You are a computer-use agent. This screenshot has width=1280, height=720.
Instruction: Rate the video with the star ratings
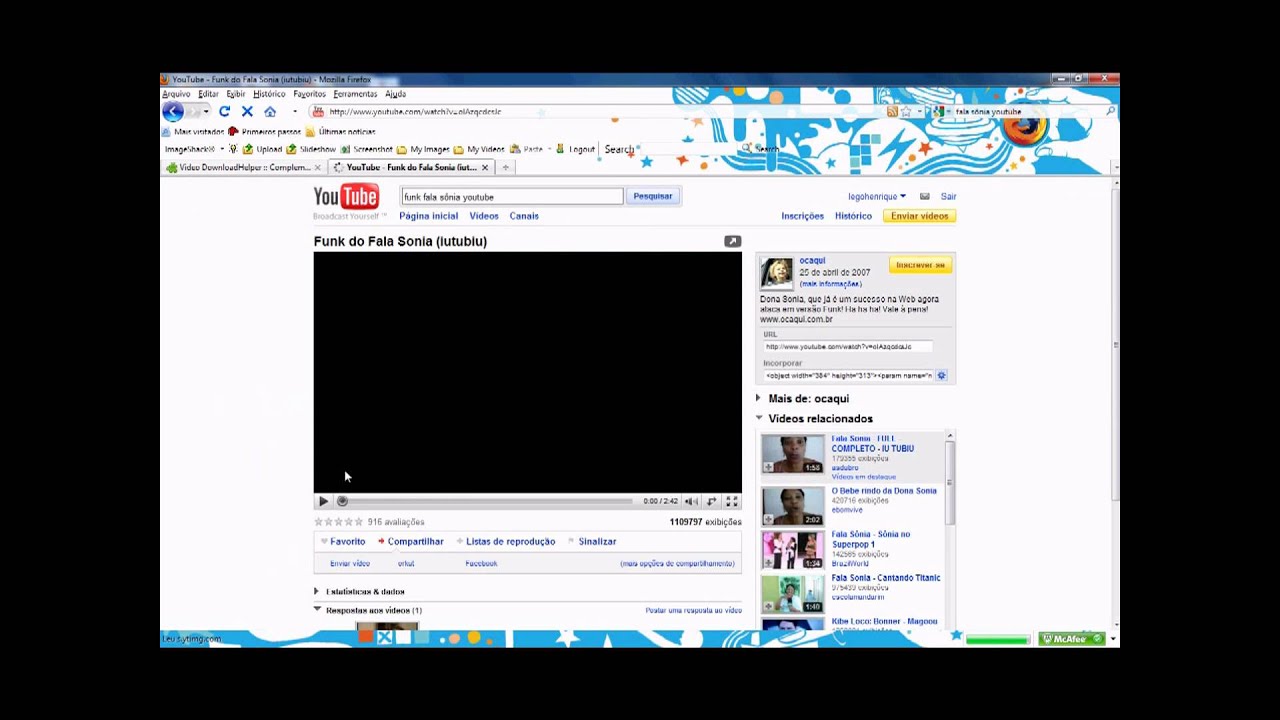(x=338, y=522)
